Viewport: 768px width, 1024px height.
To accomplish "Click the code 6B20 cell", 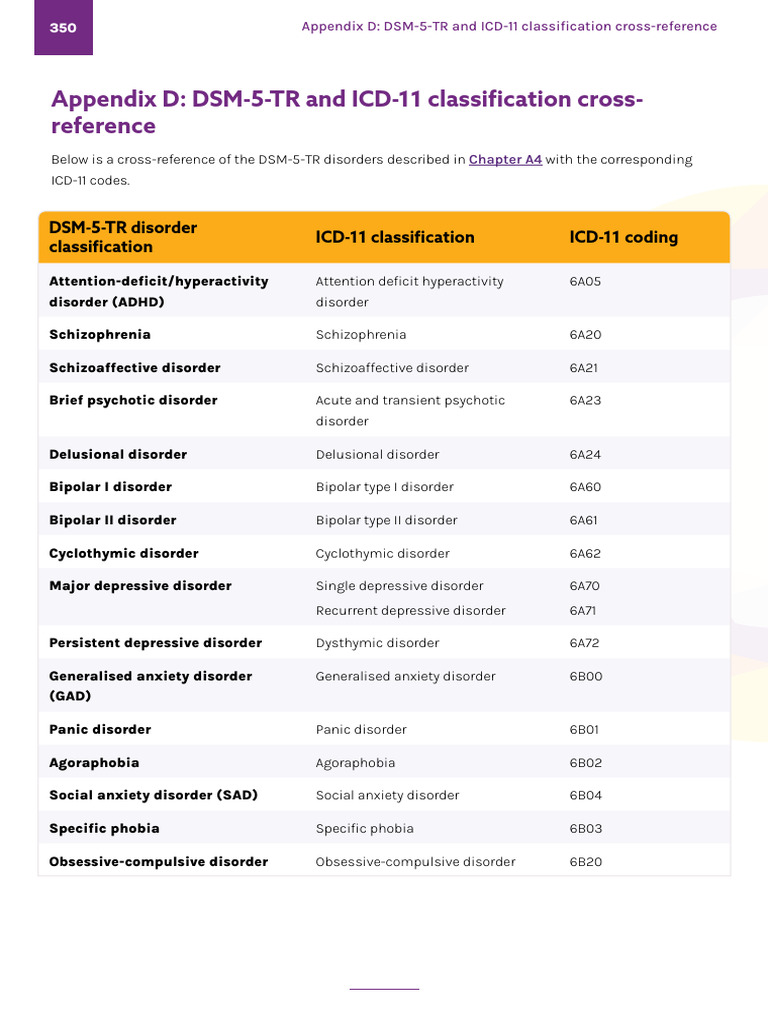I will click(x=585, y=862).
